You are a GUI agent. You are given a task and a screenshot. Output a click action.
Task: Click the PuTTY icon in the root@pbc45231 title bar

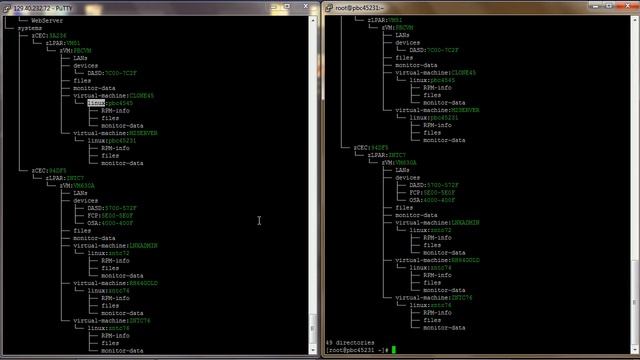coord(329,8)
